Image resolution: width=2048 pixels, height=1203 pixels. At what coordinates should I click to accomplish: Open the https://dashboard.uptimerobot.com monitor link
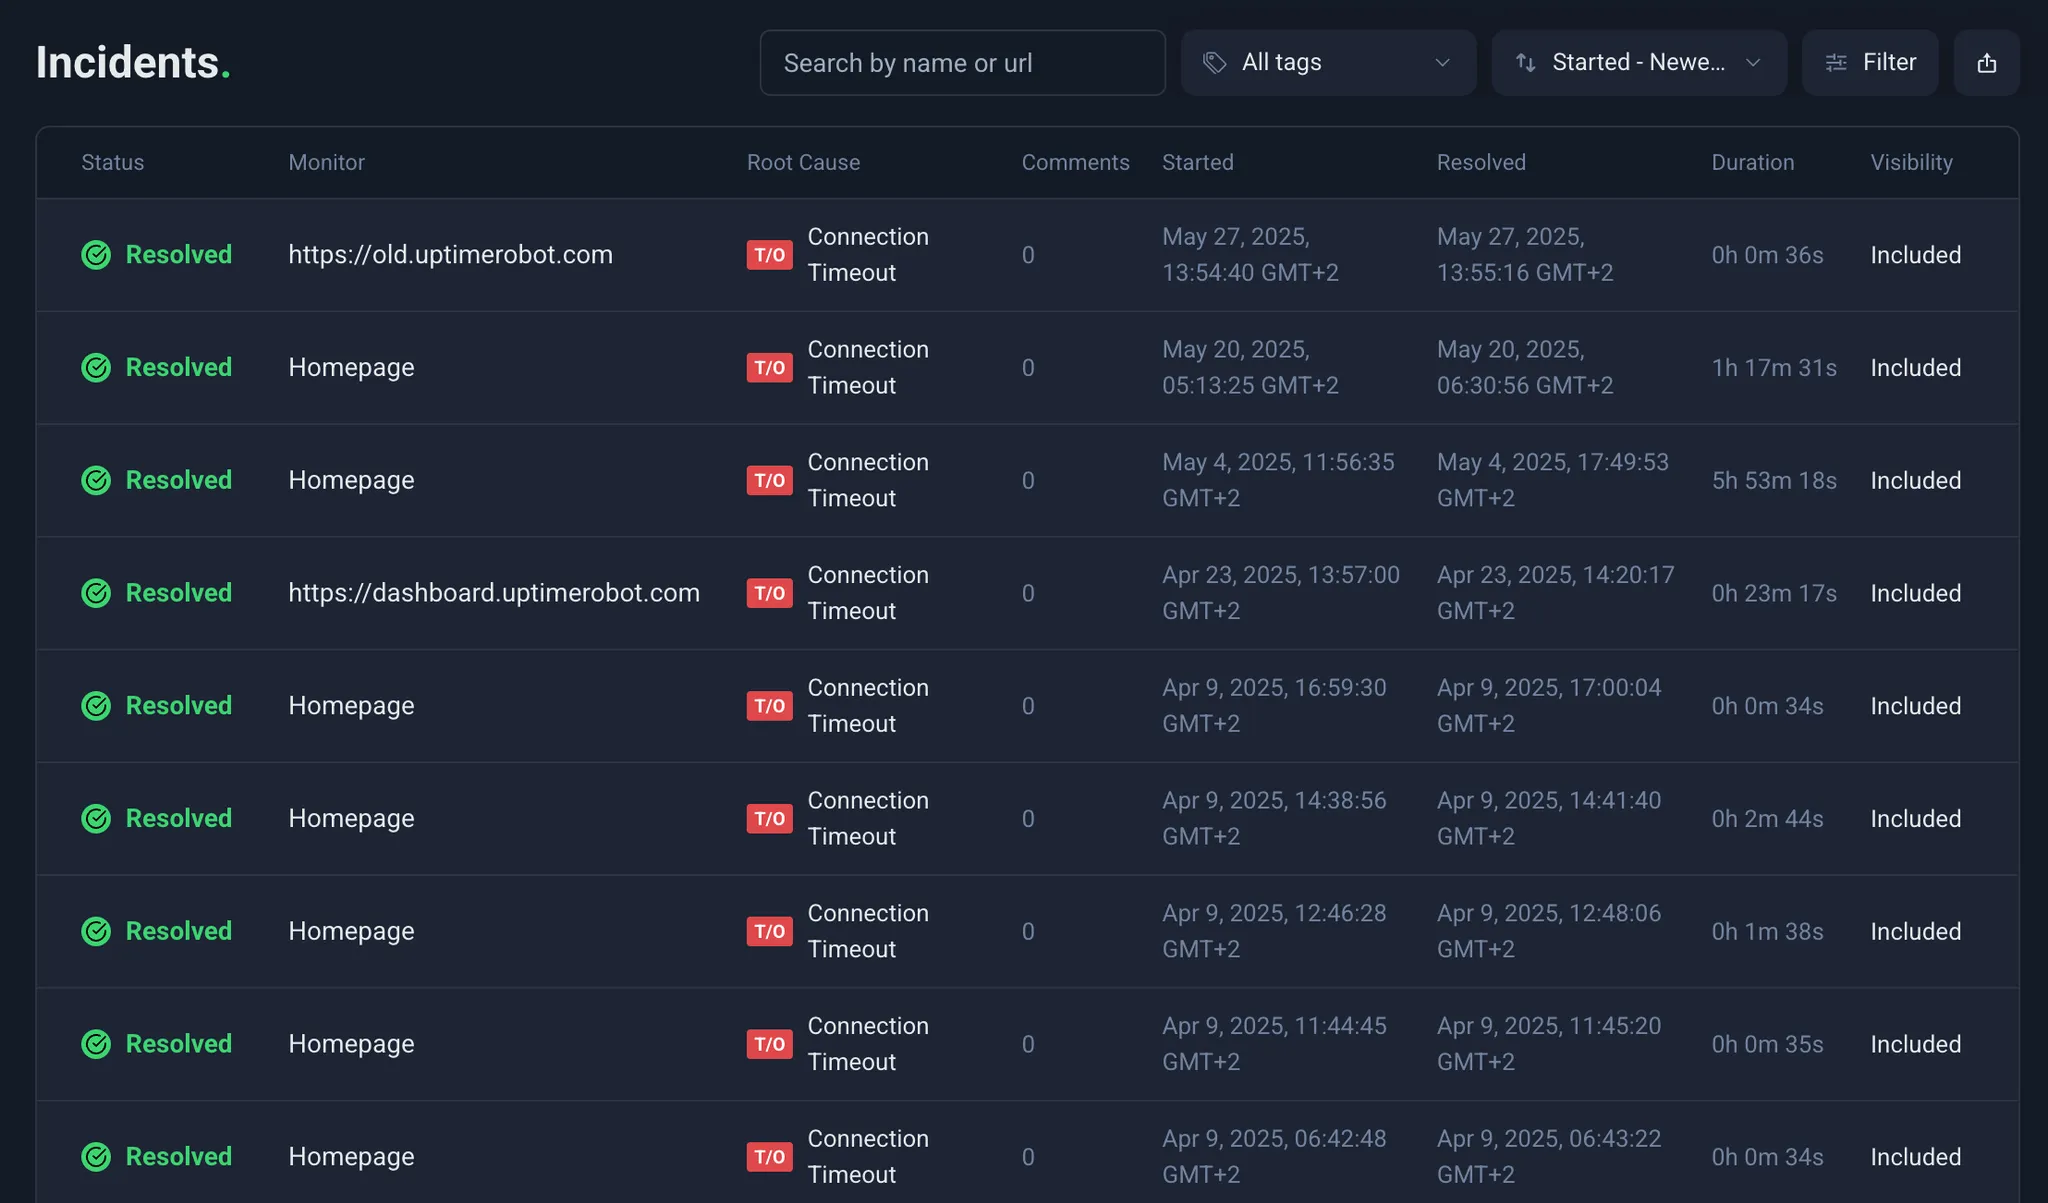pos(494,593)
